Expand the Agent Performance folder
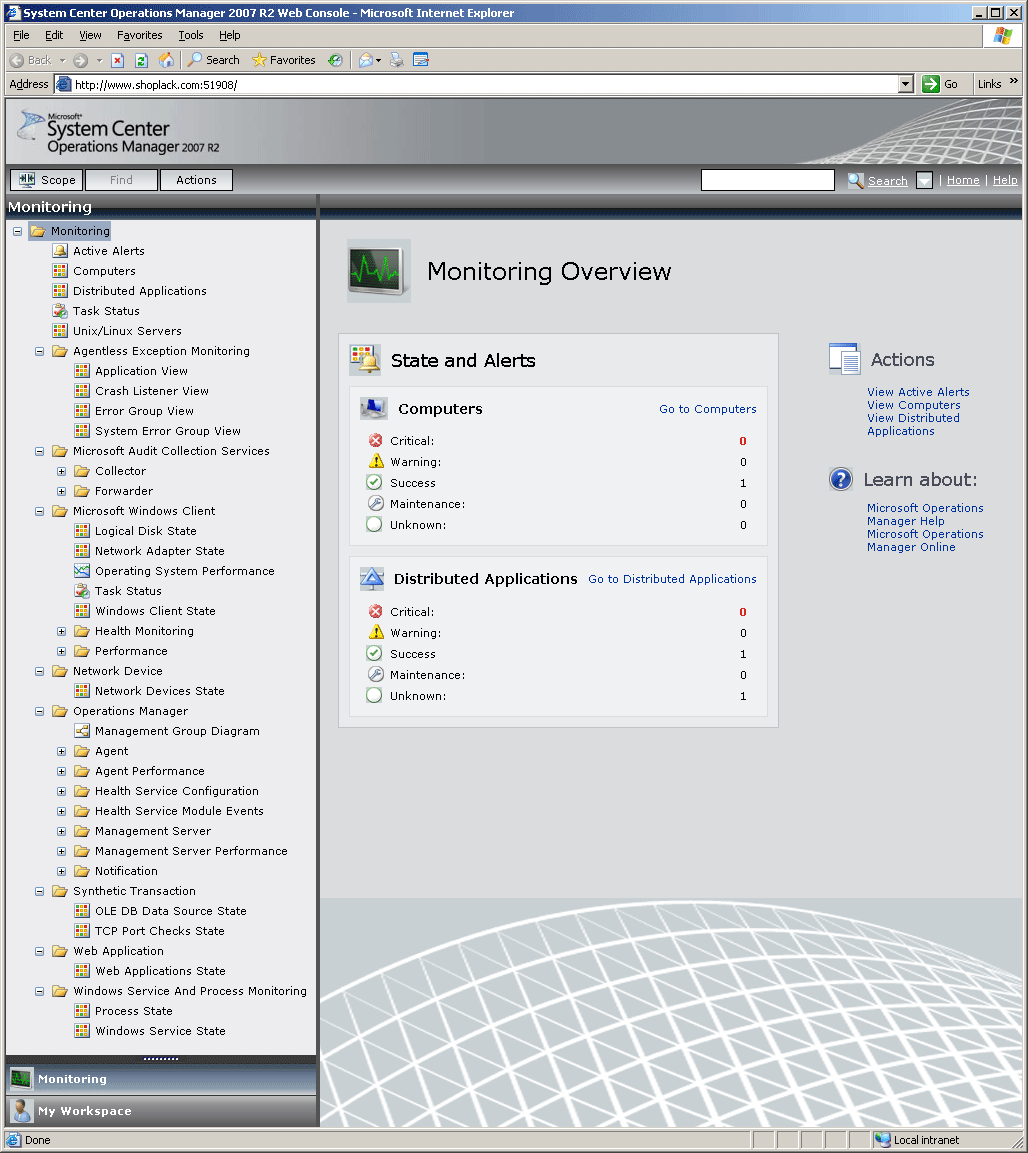Image resolution: width=1028 pixels, height=1153 pixels. click(x=62, y=771)
